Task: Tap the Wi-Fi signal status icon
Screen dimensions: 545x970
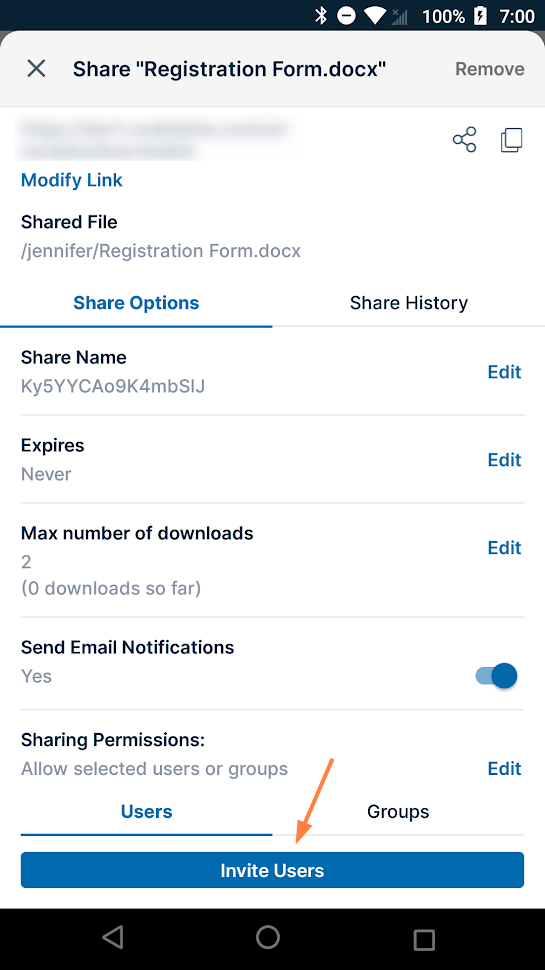Action: coord(375,15)
